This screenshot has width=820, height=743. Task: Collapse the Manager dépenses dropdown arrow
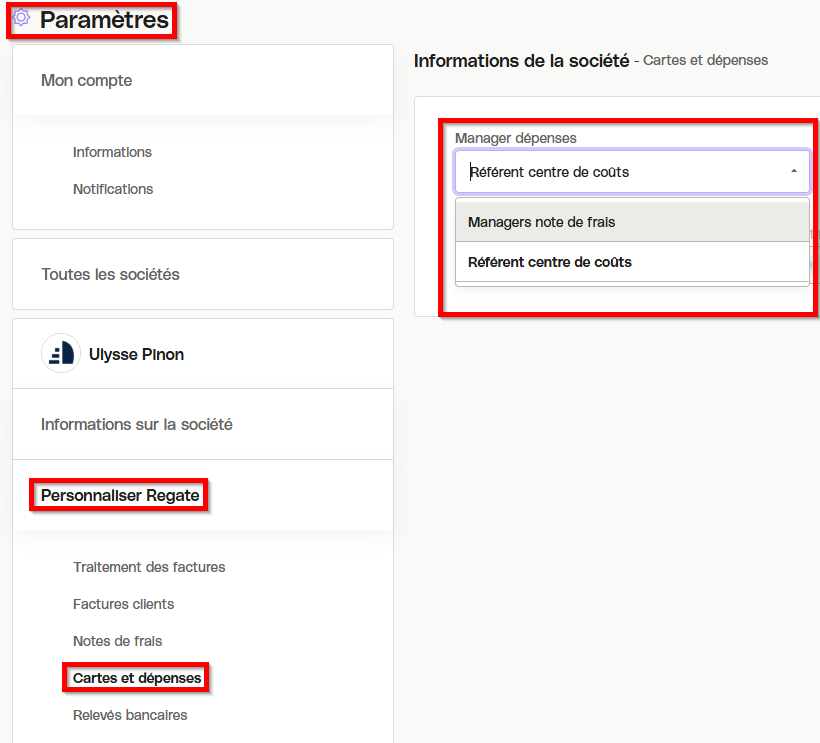click(793, 172)
